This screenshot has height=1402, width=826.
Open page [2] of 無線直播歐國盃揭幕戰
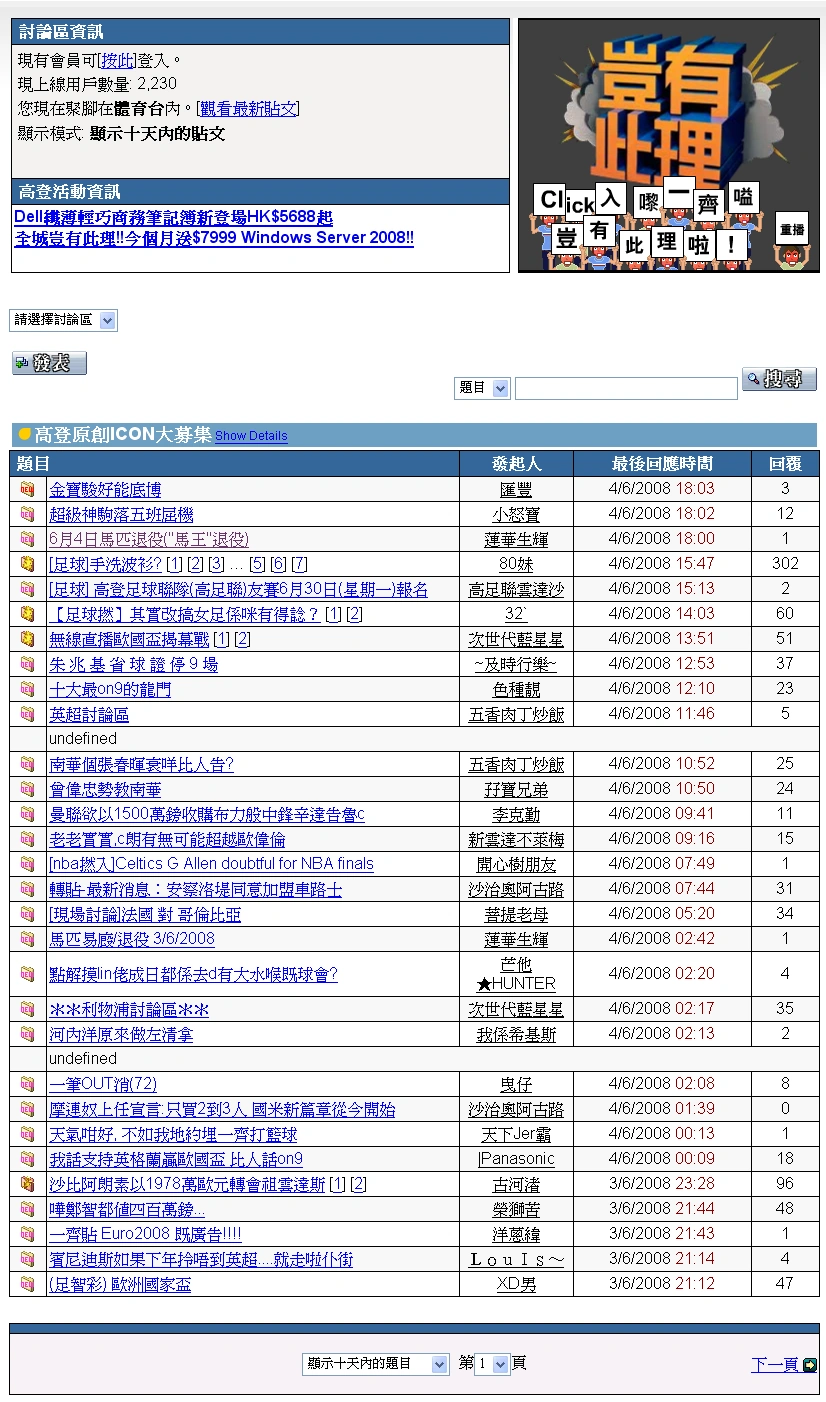pyautogui.click(x=243, y=640)
